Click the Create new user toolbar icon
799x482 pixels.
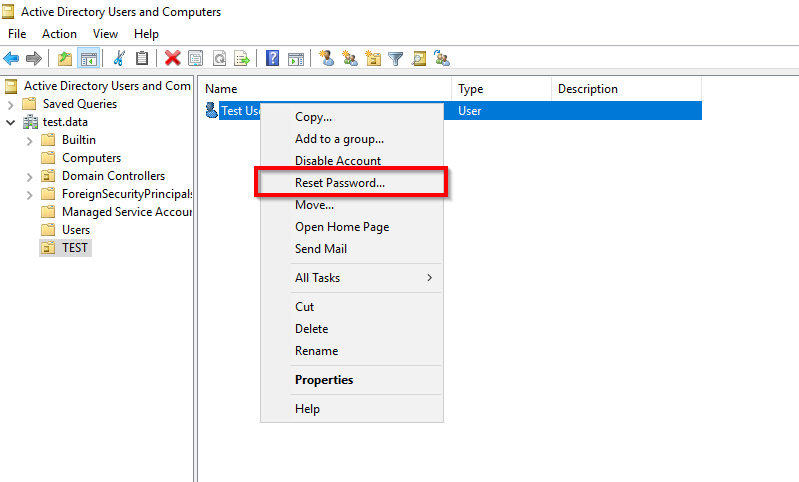pyautogui.click(x=327, y=58)
